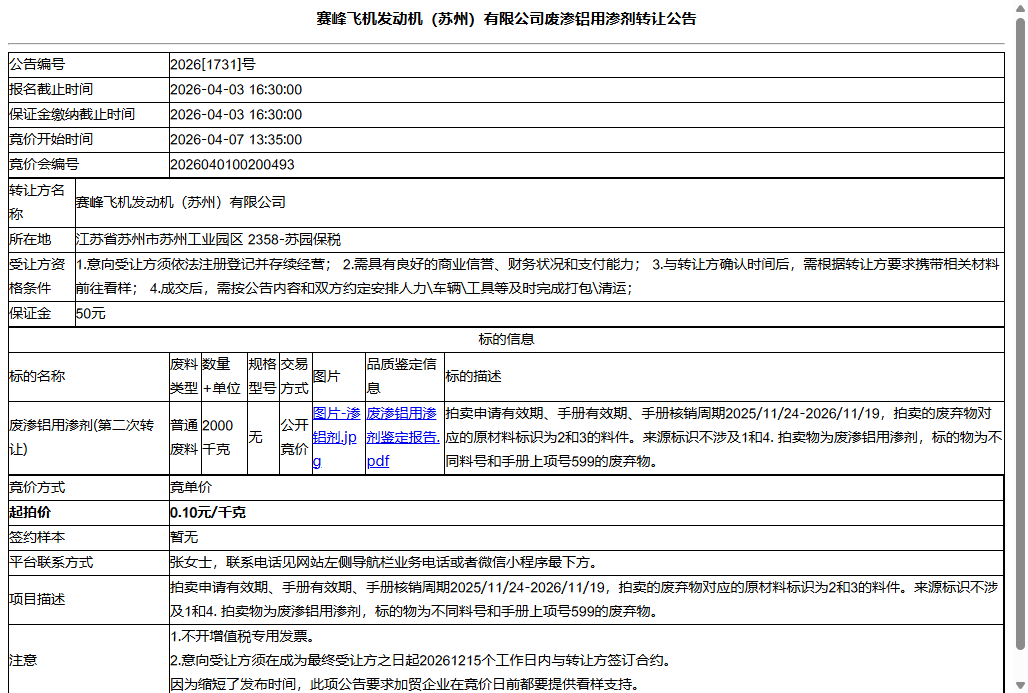
Task: Click the 竞价开始时间 label
Action: (50, 139)
